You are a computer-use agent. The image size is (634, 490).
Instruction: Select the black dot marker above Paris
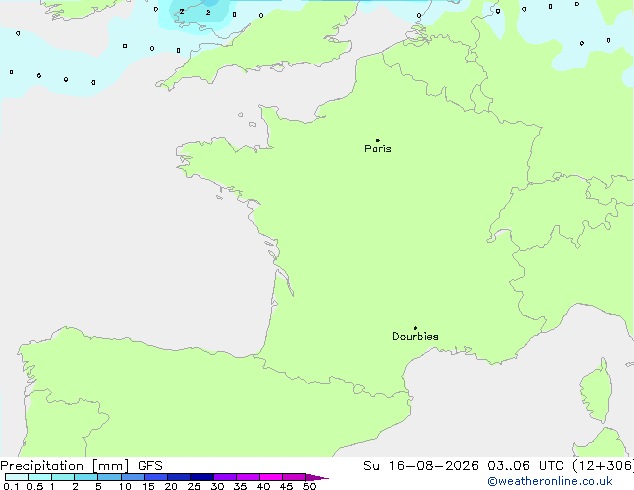[378, 140]
